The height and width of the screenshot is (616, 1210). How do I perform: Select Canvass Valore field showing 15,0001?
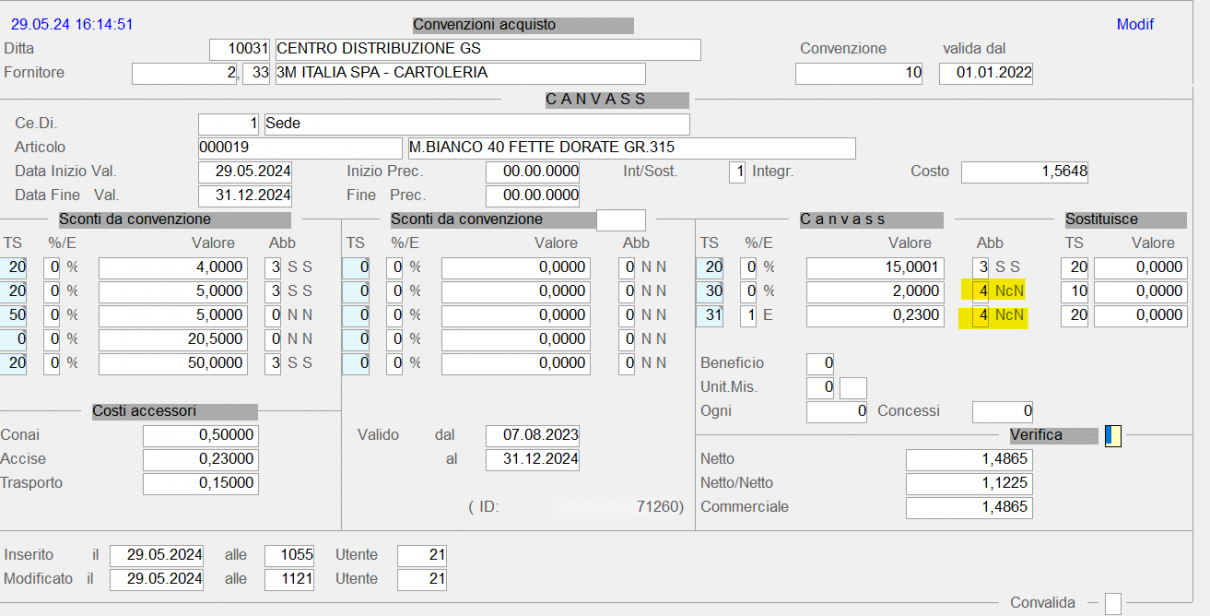pos(875,268)
